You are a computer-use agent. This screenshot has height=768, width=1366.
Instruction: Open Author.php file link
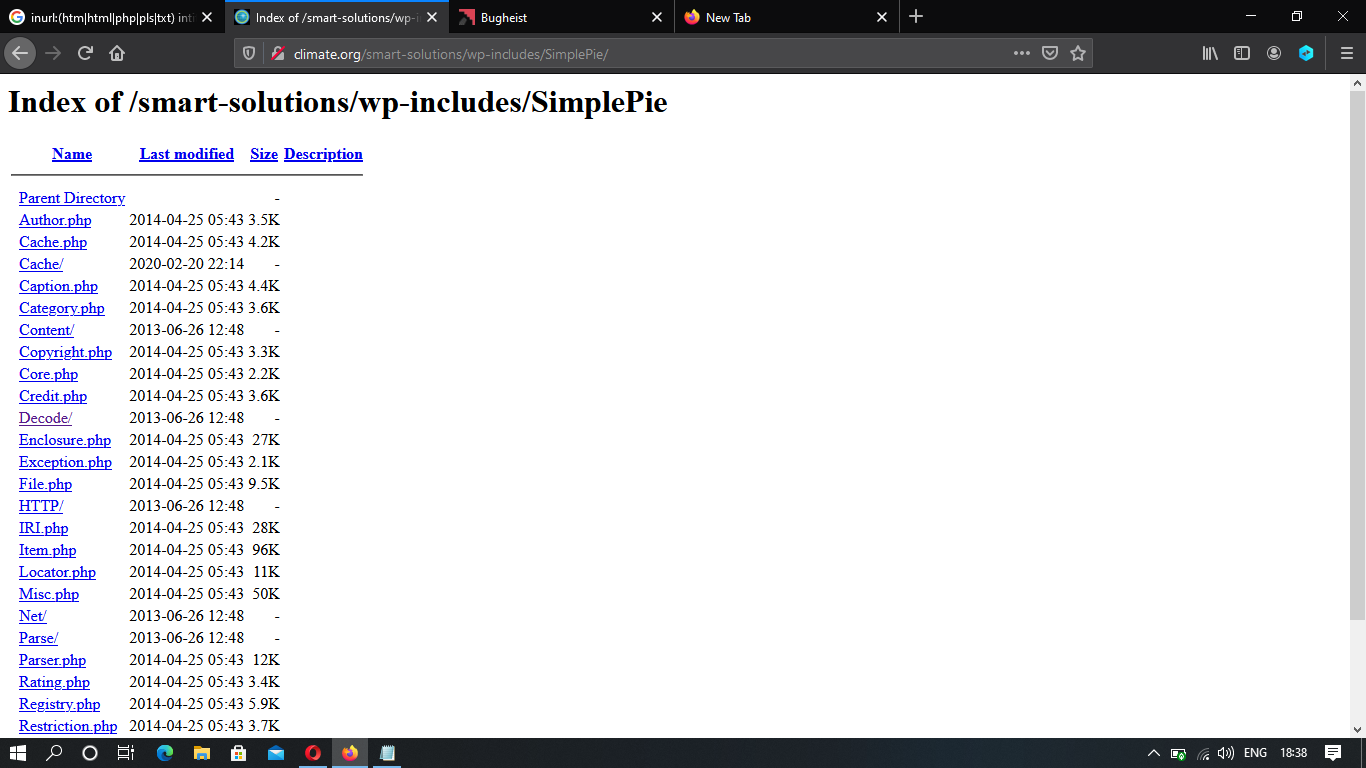pos(55,220)
